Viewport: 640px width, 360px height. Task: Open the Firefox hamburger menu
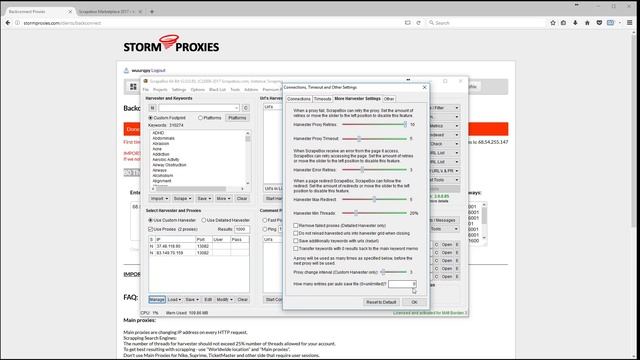(630, 23)
